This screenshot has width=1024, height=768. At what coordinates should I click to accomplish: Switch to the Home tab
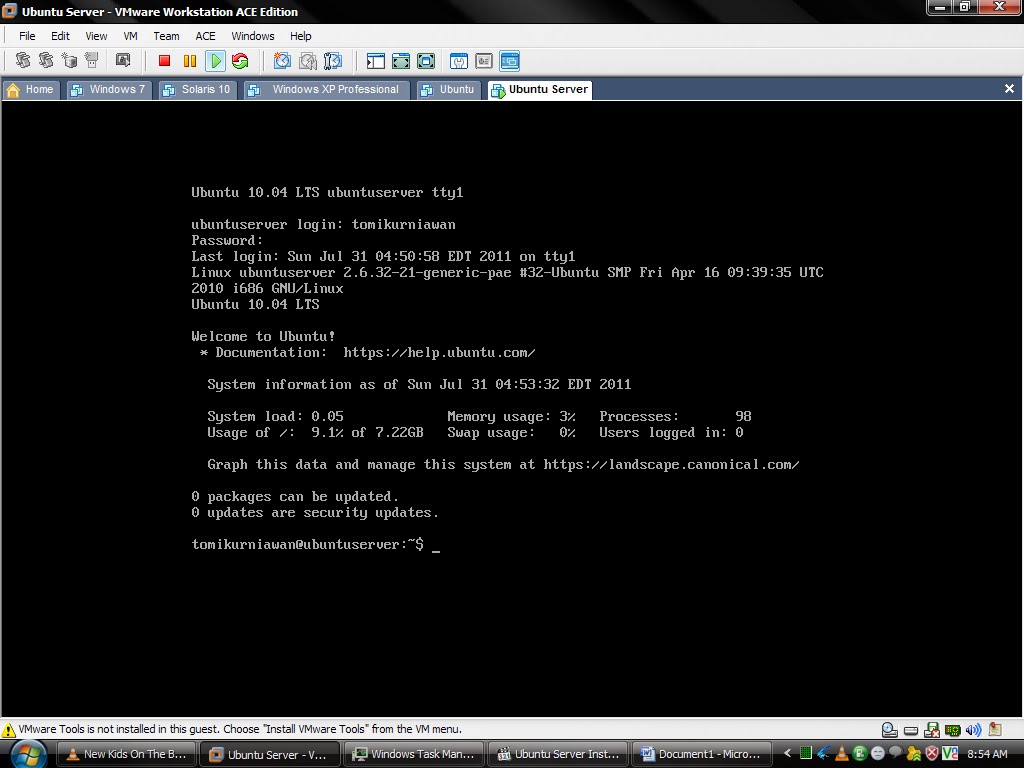(31, 89)
